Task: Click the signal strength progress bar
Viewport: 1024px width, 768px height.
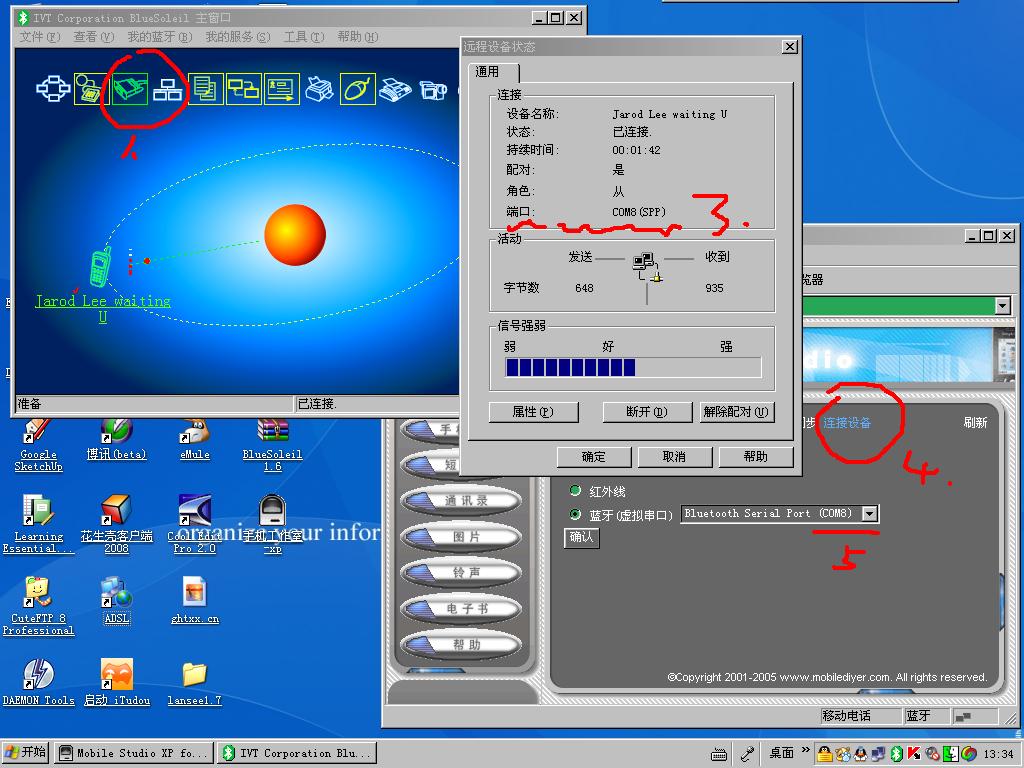Action: [x=632, y=368]
